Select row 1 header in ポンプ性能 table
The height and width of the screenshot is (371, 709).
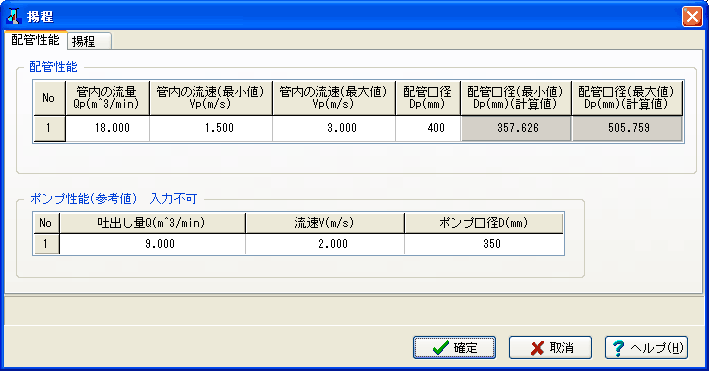[x=47, y=244]
